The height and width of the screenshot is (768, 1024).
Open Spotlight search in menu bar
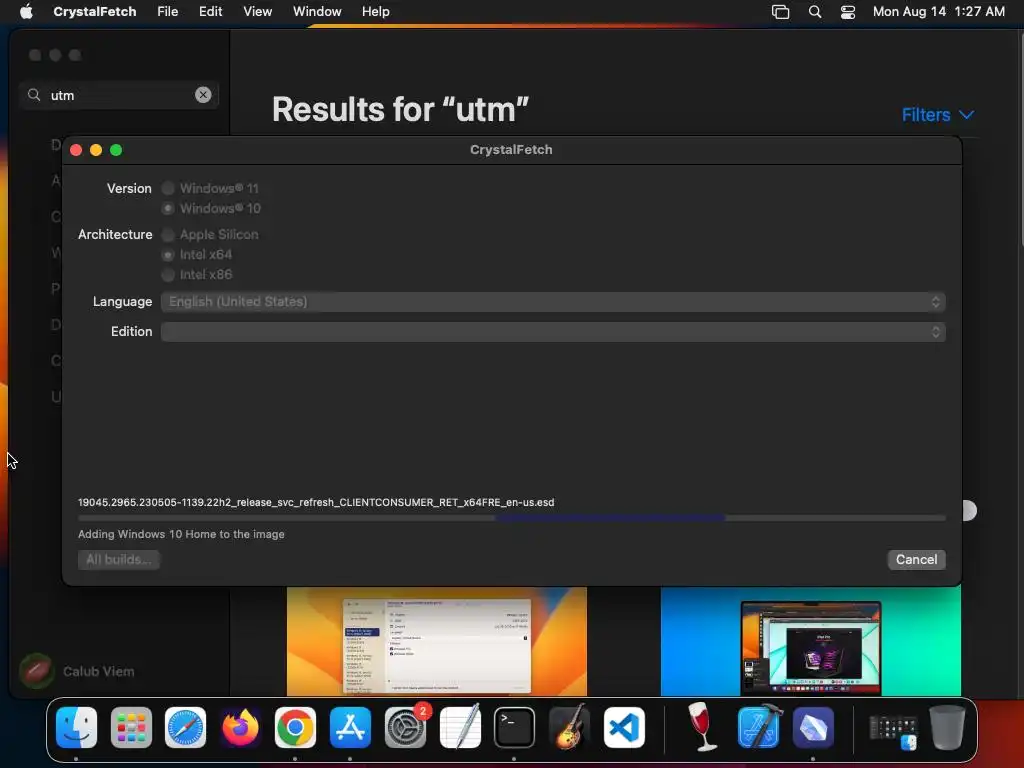pos(814,11)
